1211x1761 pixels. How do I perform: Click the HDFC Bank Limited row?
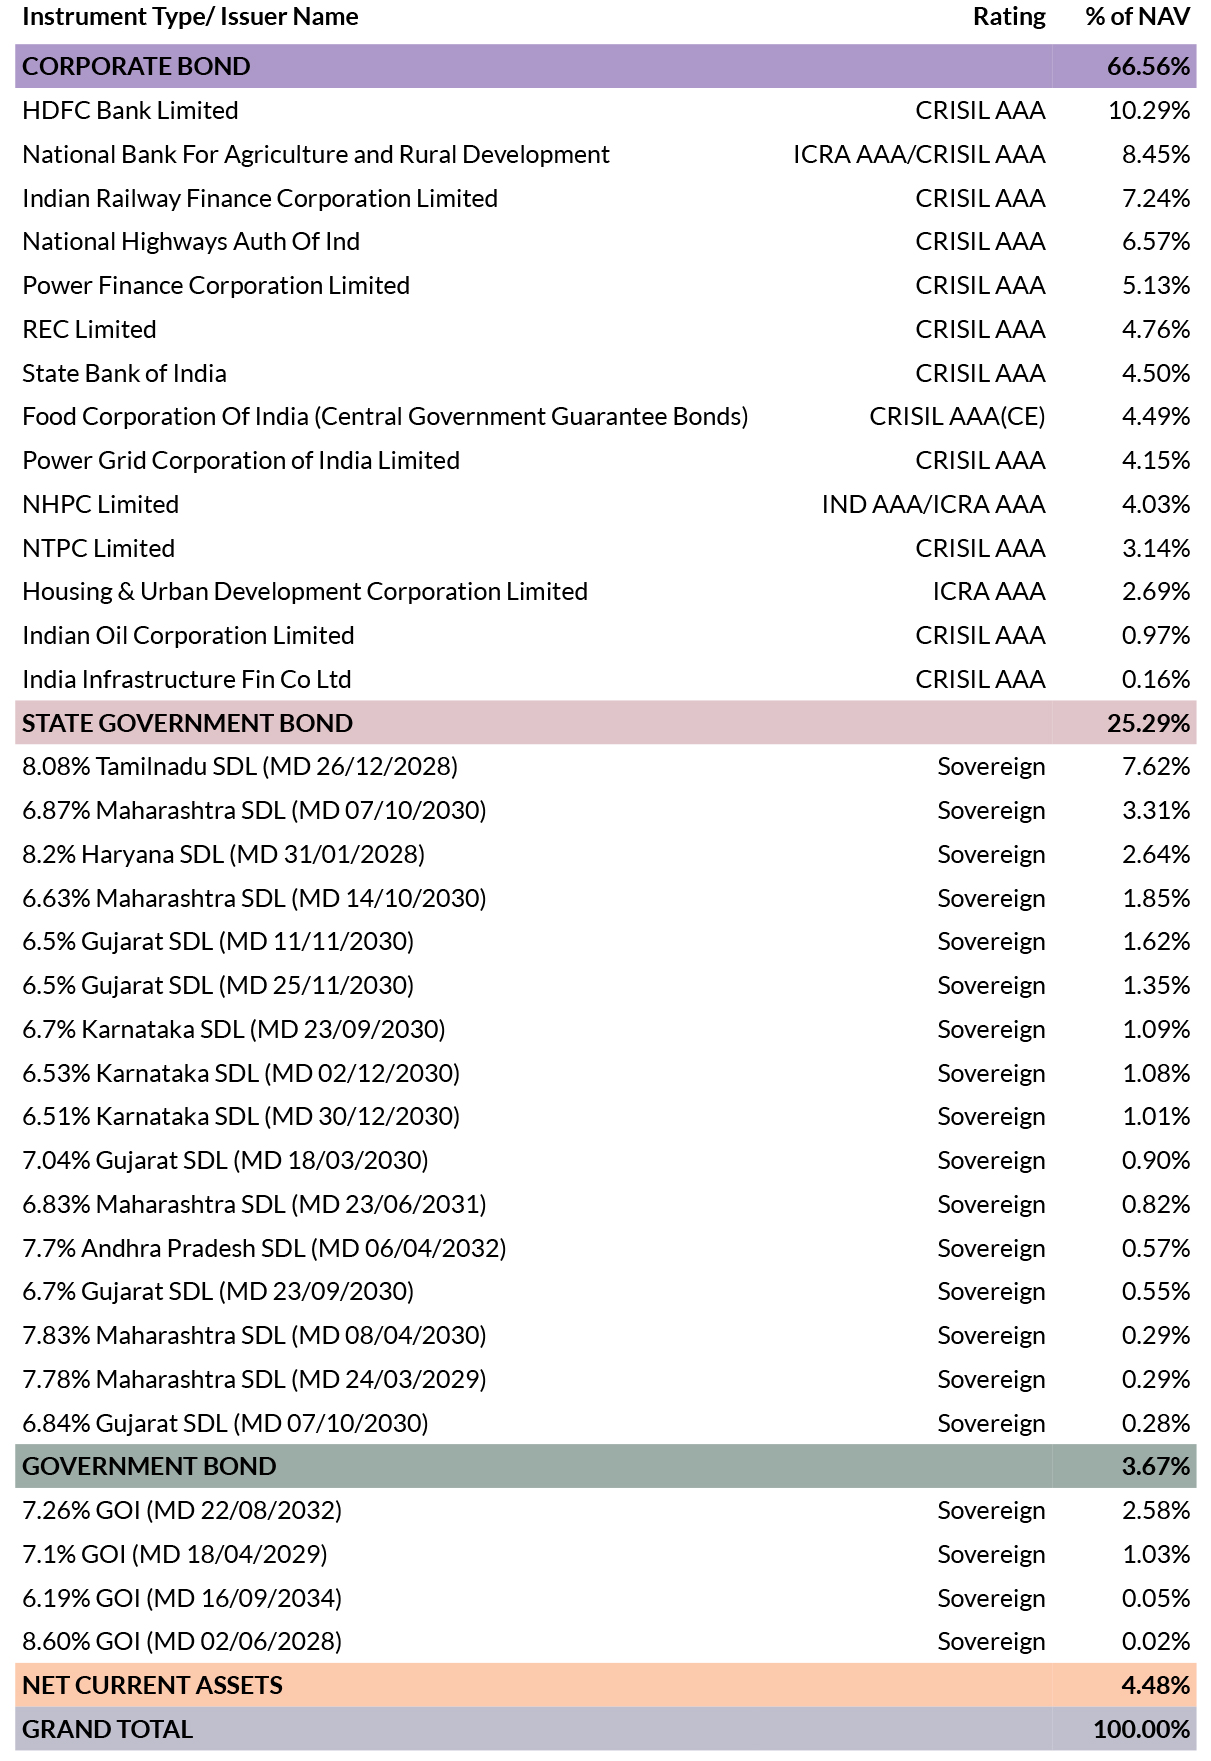[x=605, y=110]
